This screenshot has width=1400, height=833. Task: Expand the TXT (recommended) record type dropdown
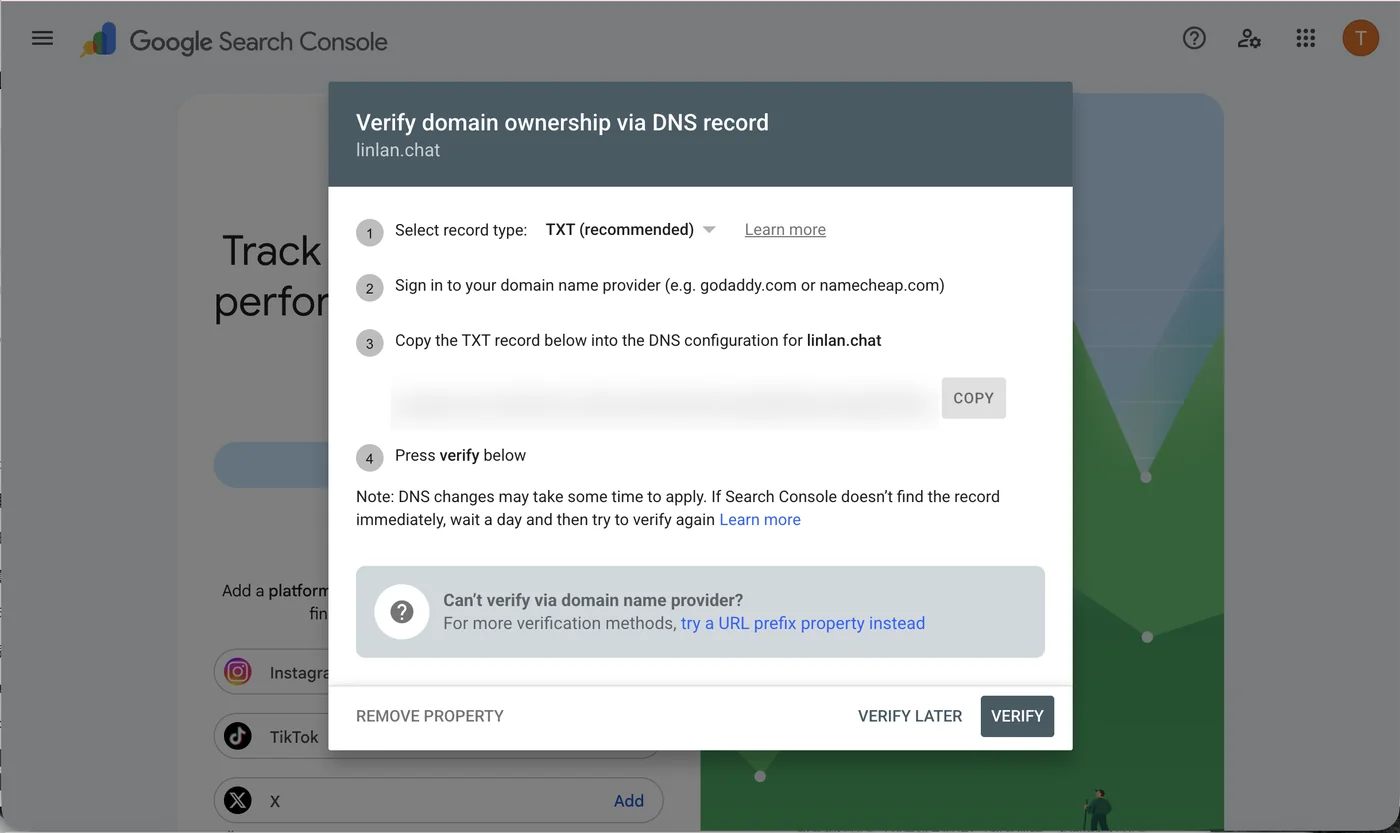(x=630, y=230)
